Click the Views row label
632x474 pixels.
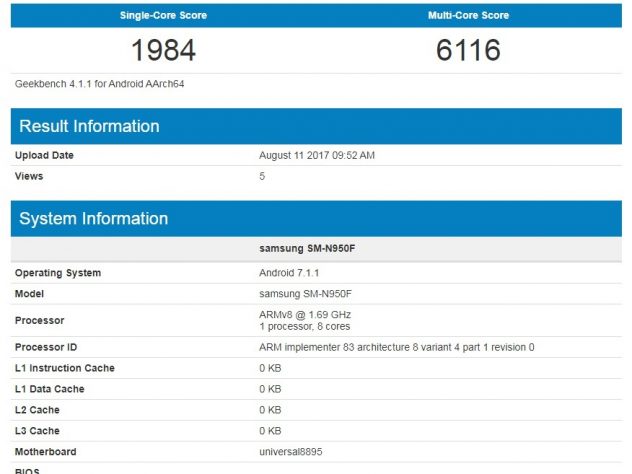click(29, 176)
